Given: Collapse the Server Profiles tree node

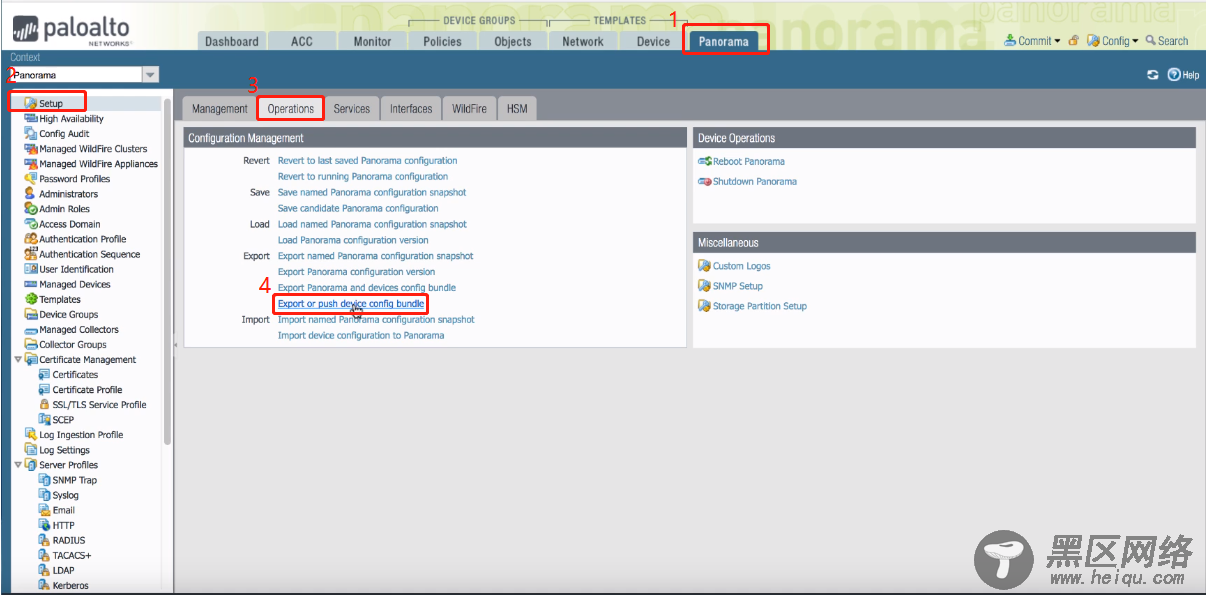Looking at the screenshot, I should pyautogui.click(x=18, y=465).
